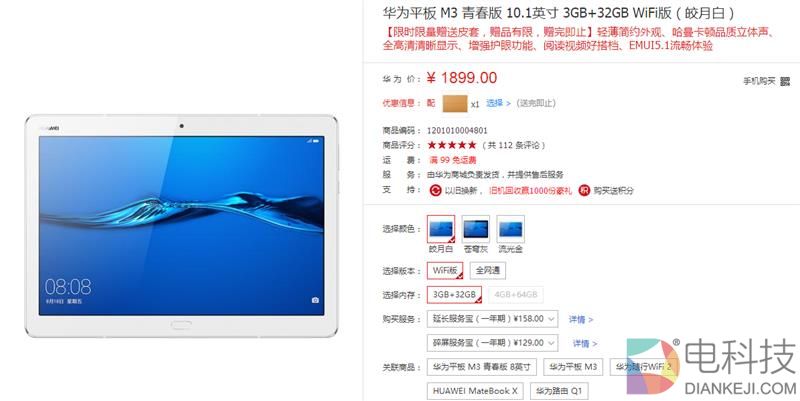Click the brown leather case gift thumbnail
The image size is (800, 401).
coord(455,104)
